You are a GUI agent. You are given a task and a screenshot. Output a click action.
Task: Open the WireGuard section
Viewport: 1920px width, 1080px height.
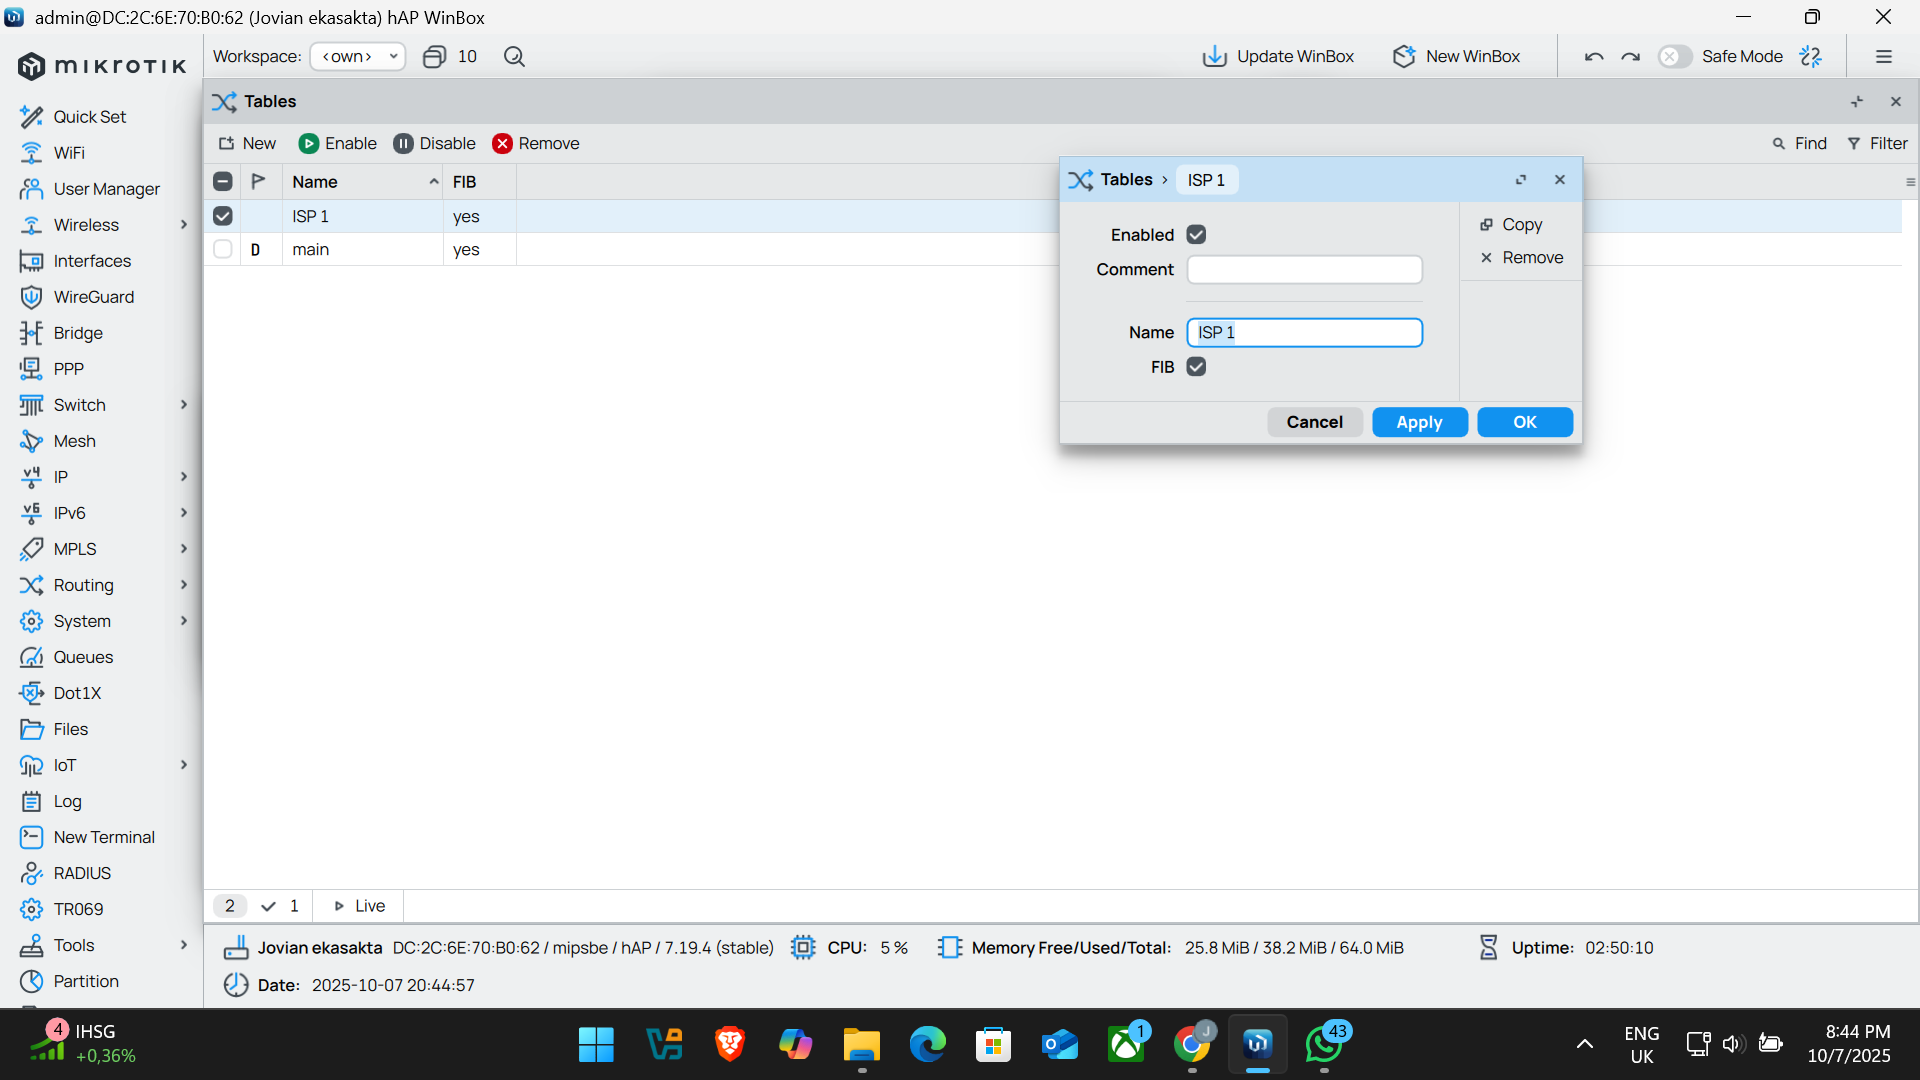pos(93,297)
